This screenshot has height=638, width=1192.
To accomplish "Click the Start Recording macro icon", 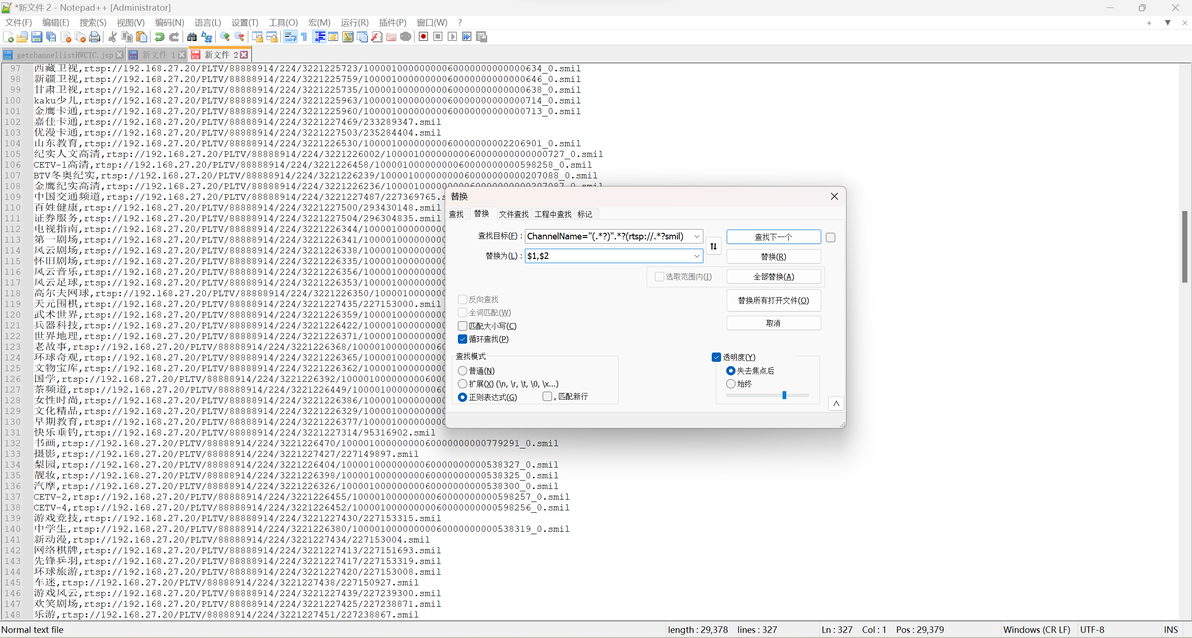I will coord(423,37).
